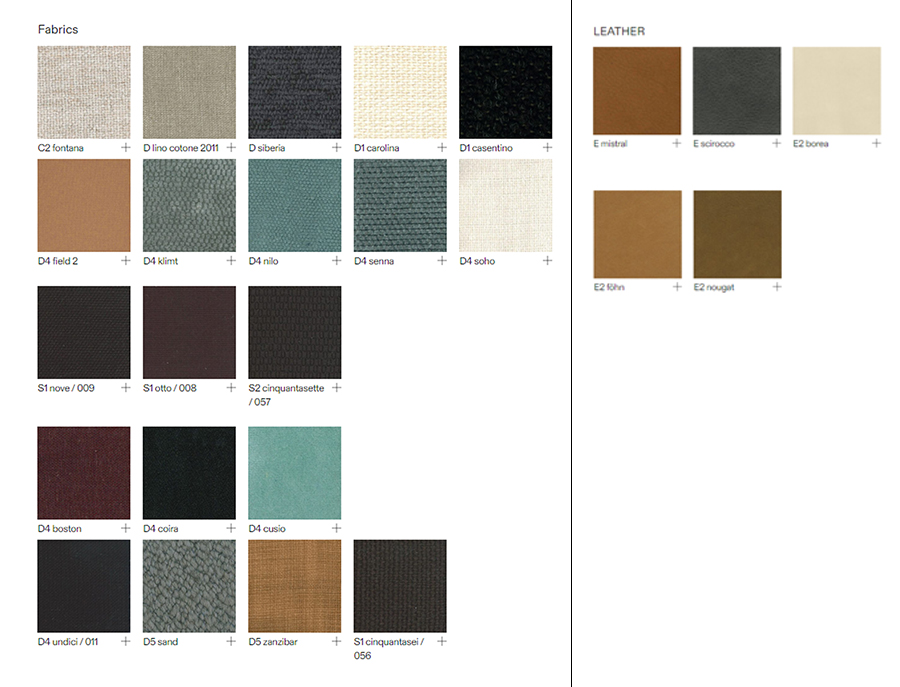
Task: Open plus icon next to E2 nougat
Action: coord(777,287)
